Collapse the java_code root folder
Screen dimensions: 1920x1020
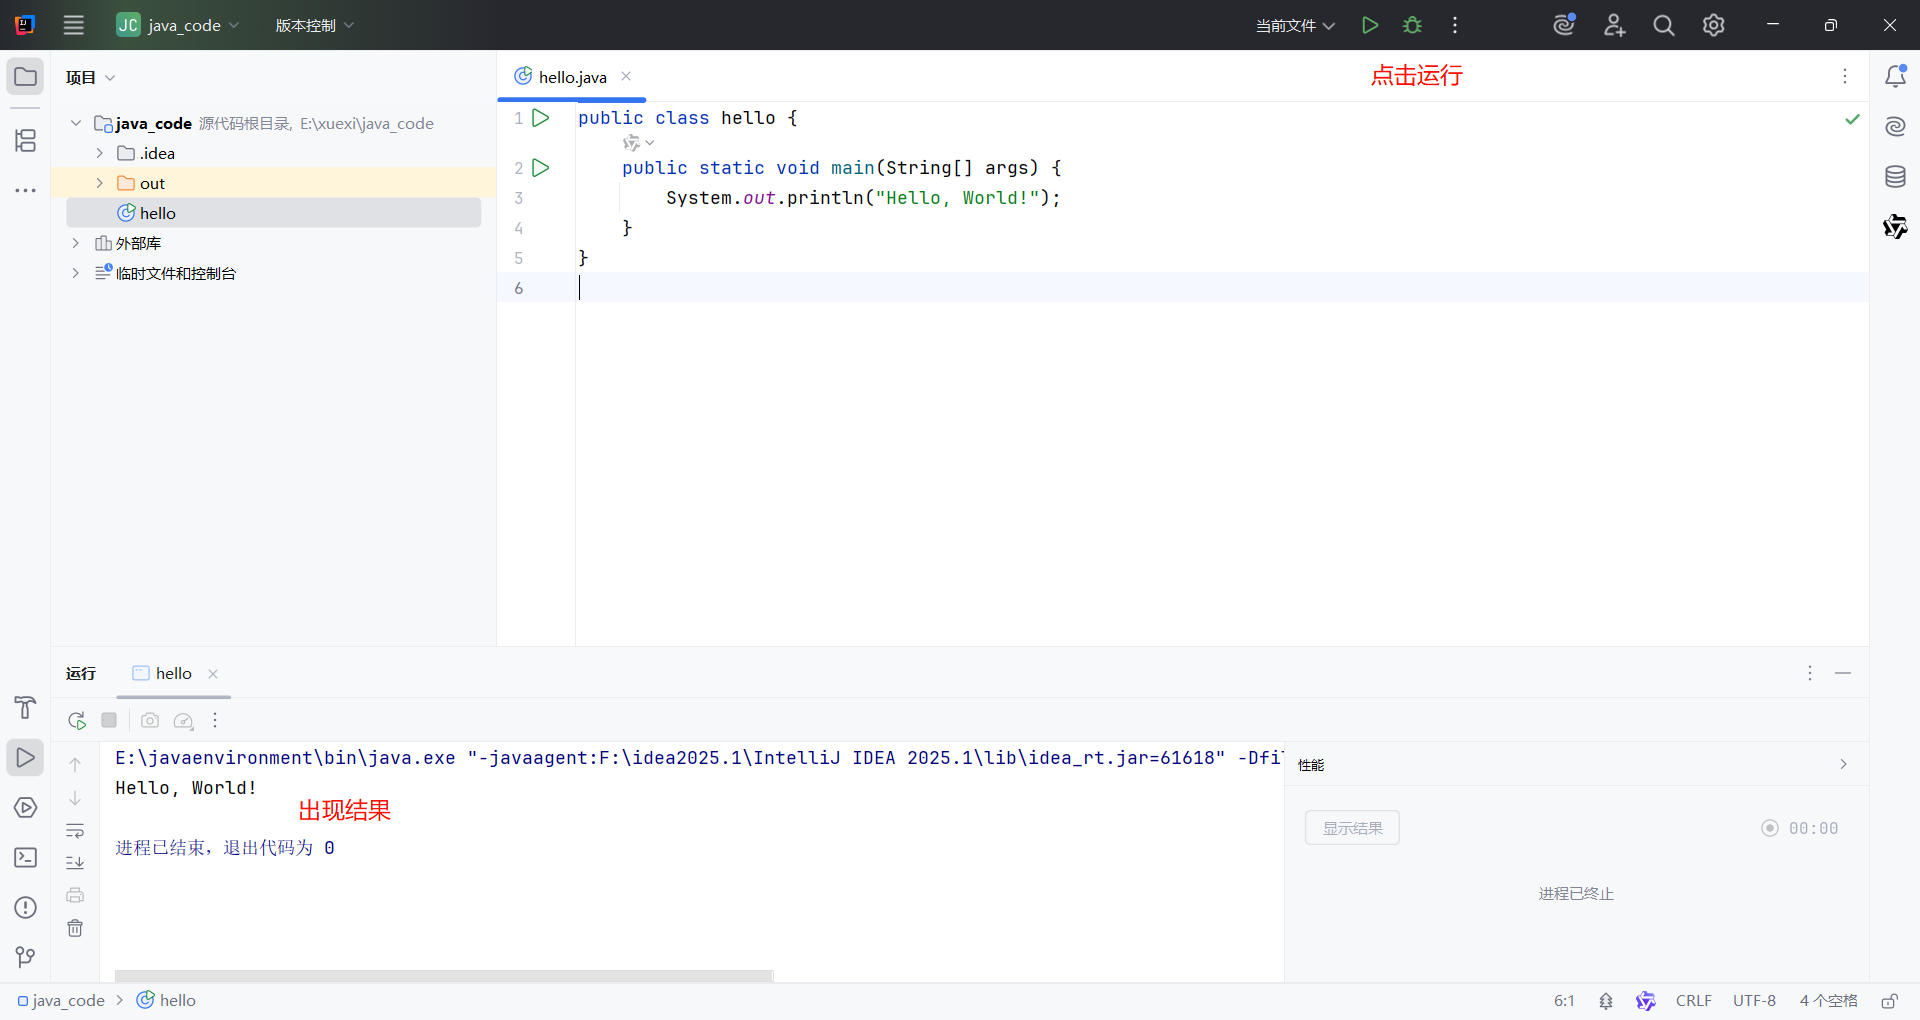tap(76, 123)
